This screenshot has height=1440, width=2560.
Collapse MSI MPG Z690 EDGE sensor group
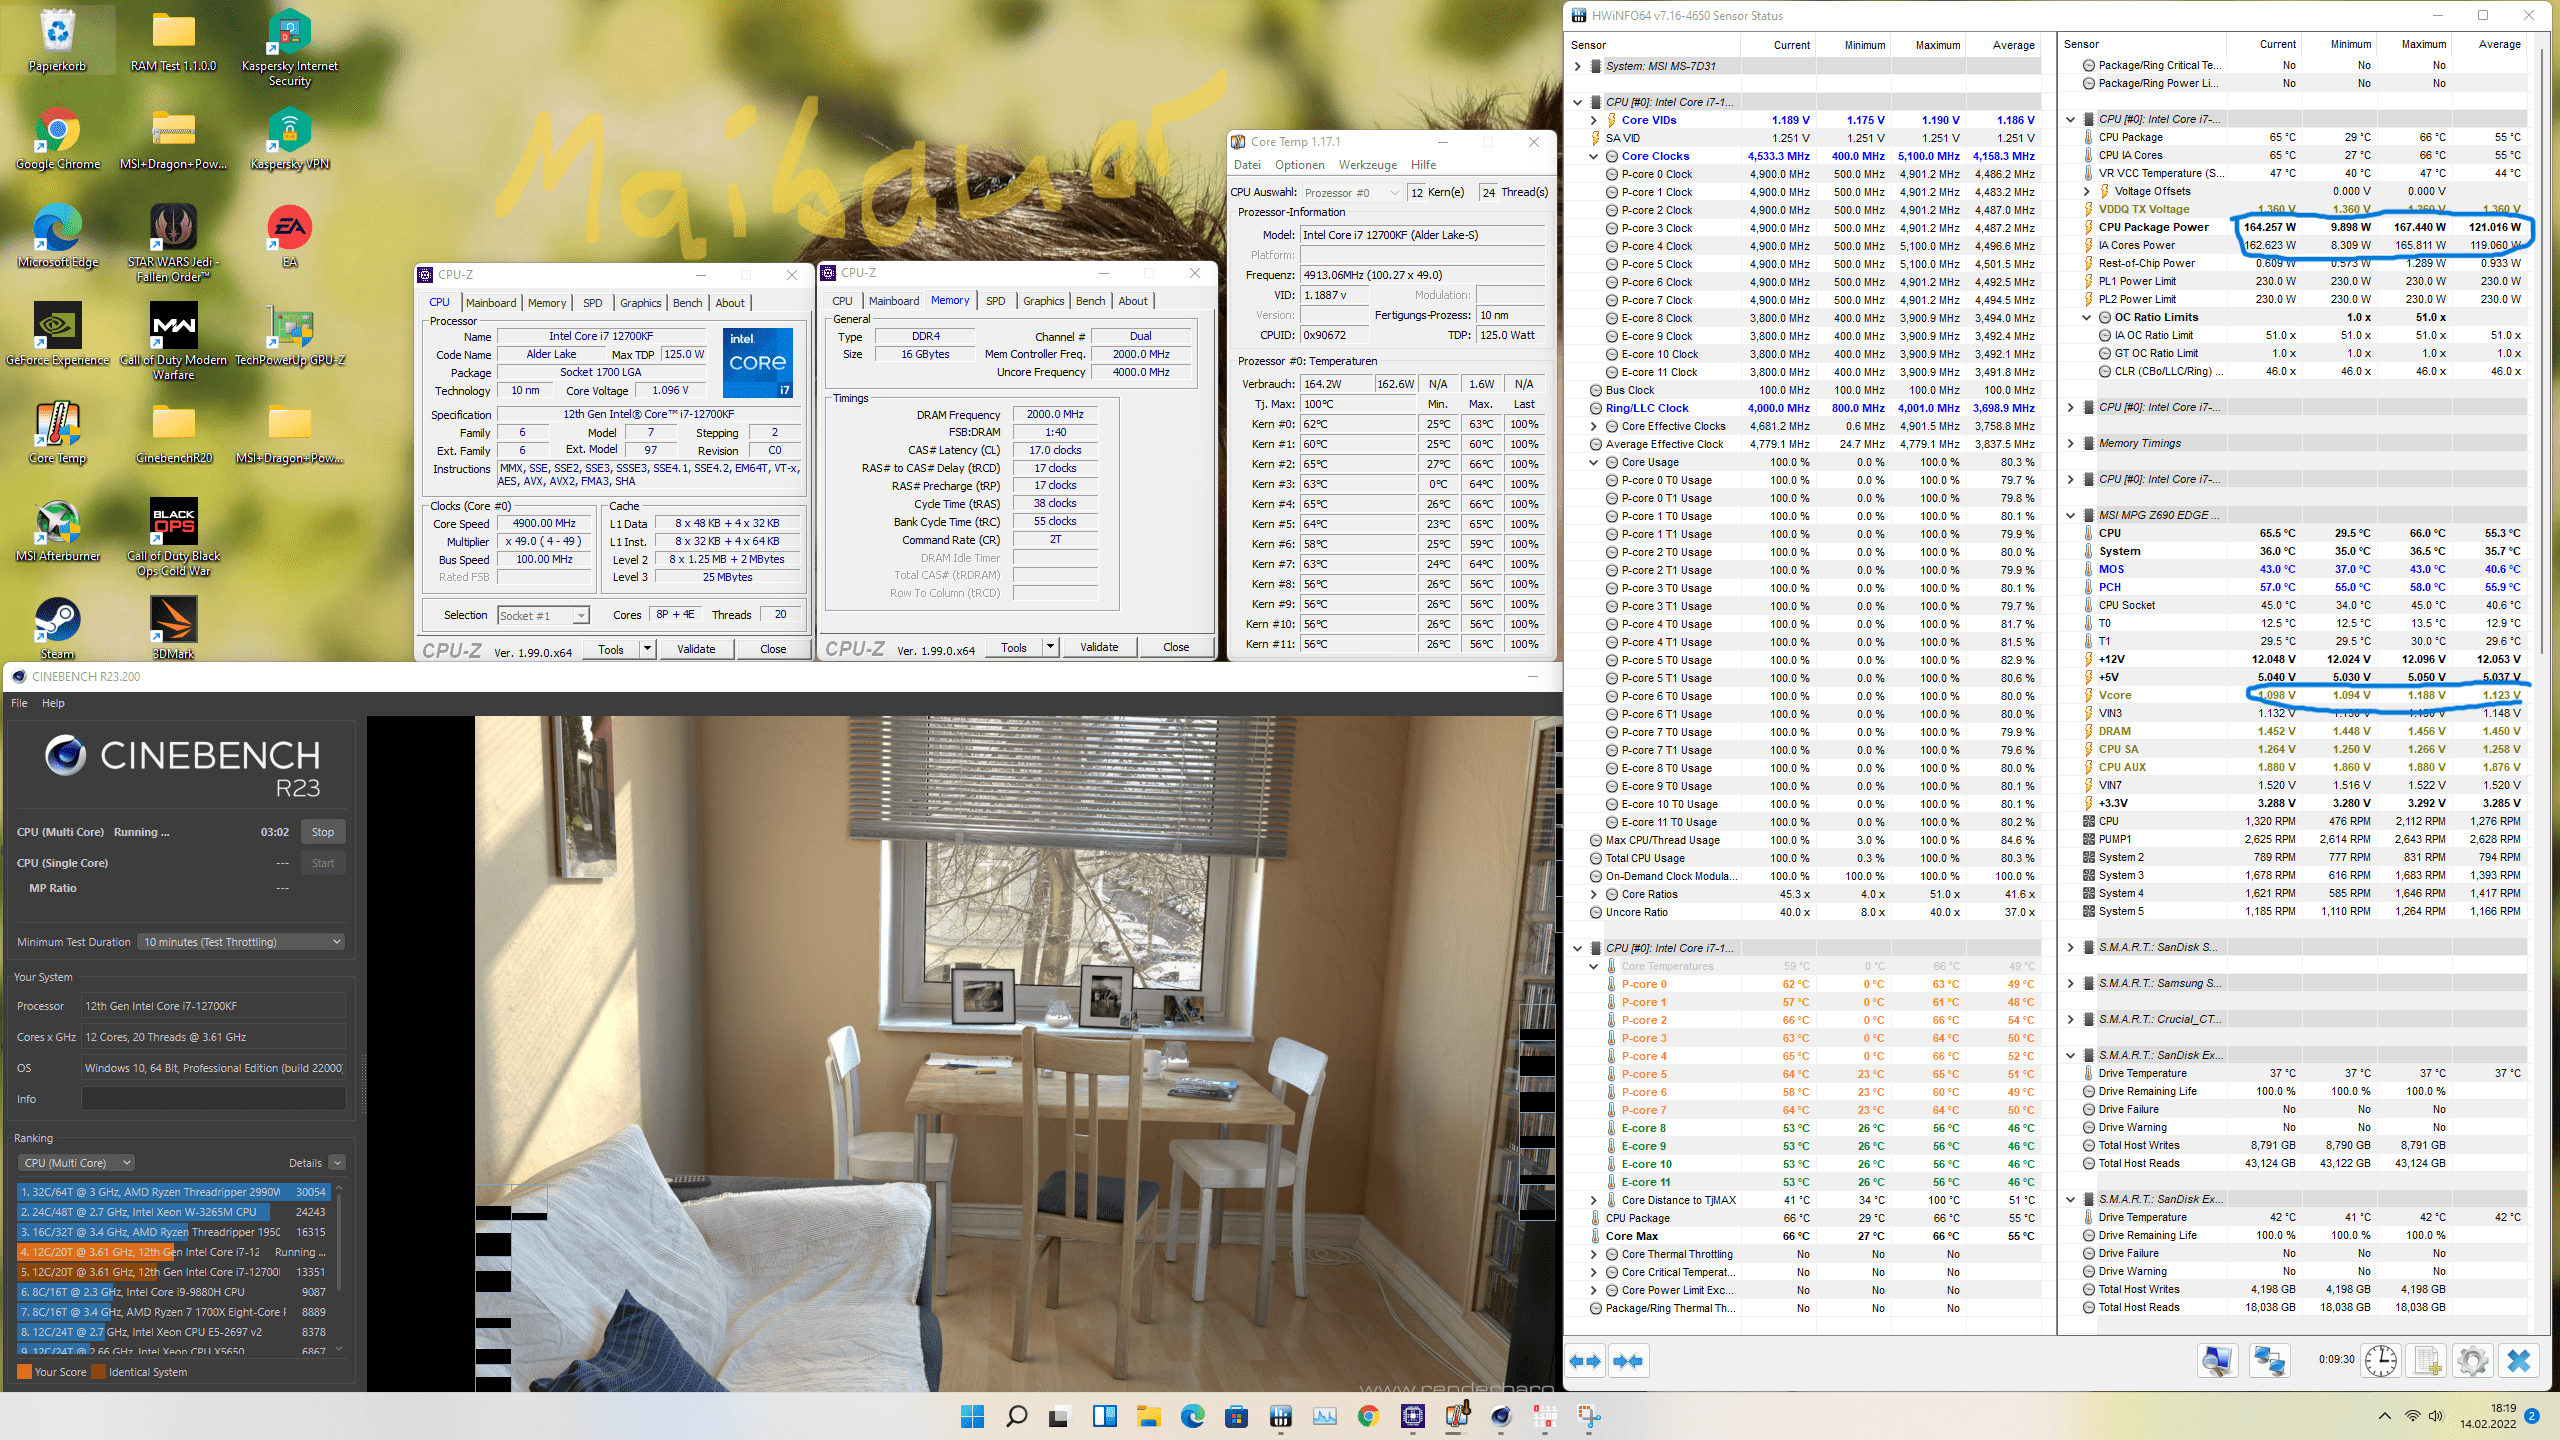pos(2070,515)
